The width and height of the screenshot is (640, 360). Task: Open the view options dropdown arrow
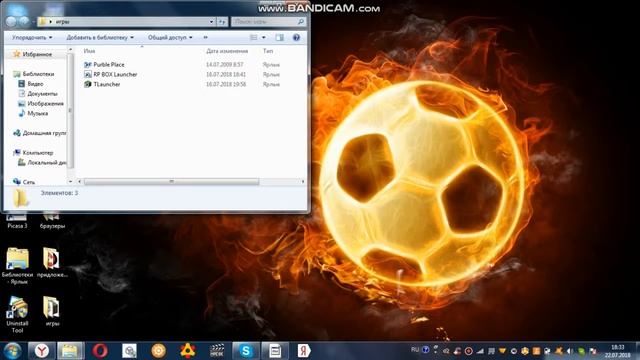point(264,38)
